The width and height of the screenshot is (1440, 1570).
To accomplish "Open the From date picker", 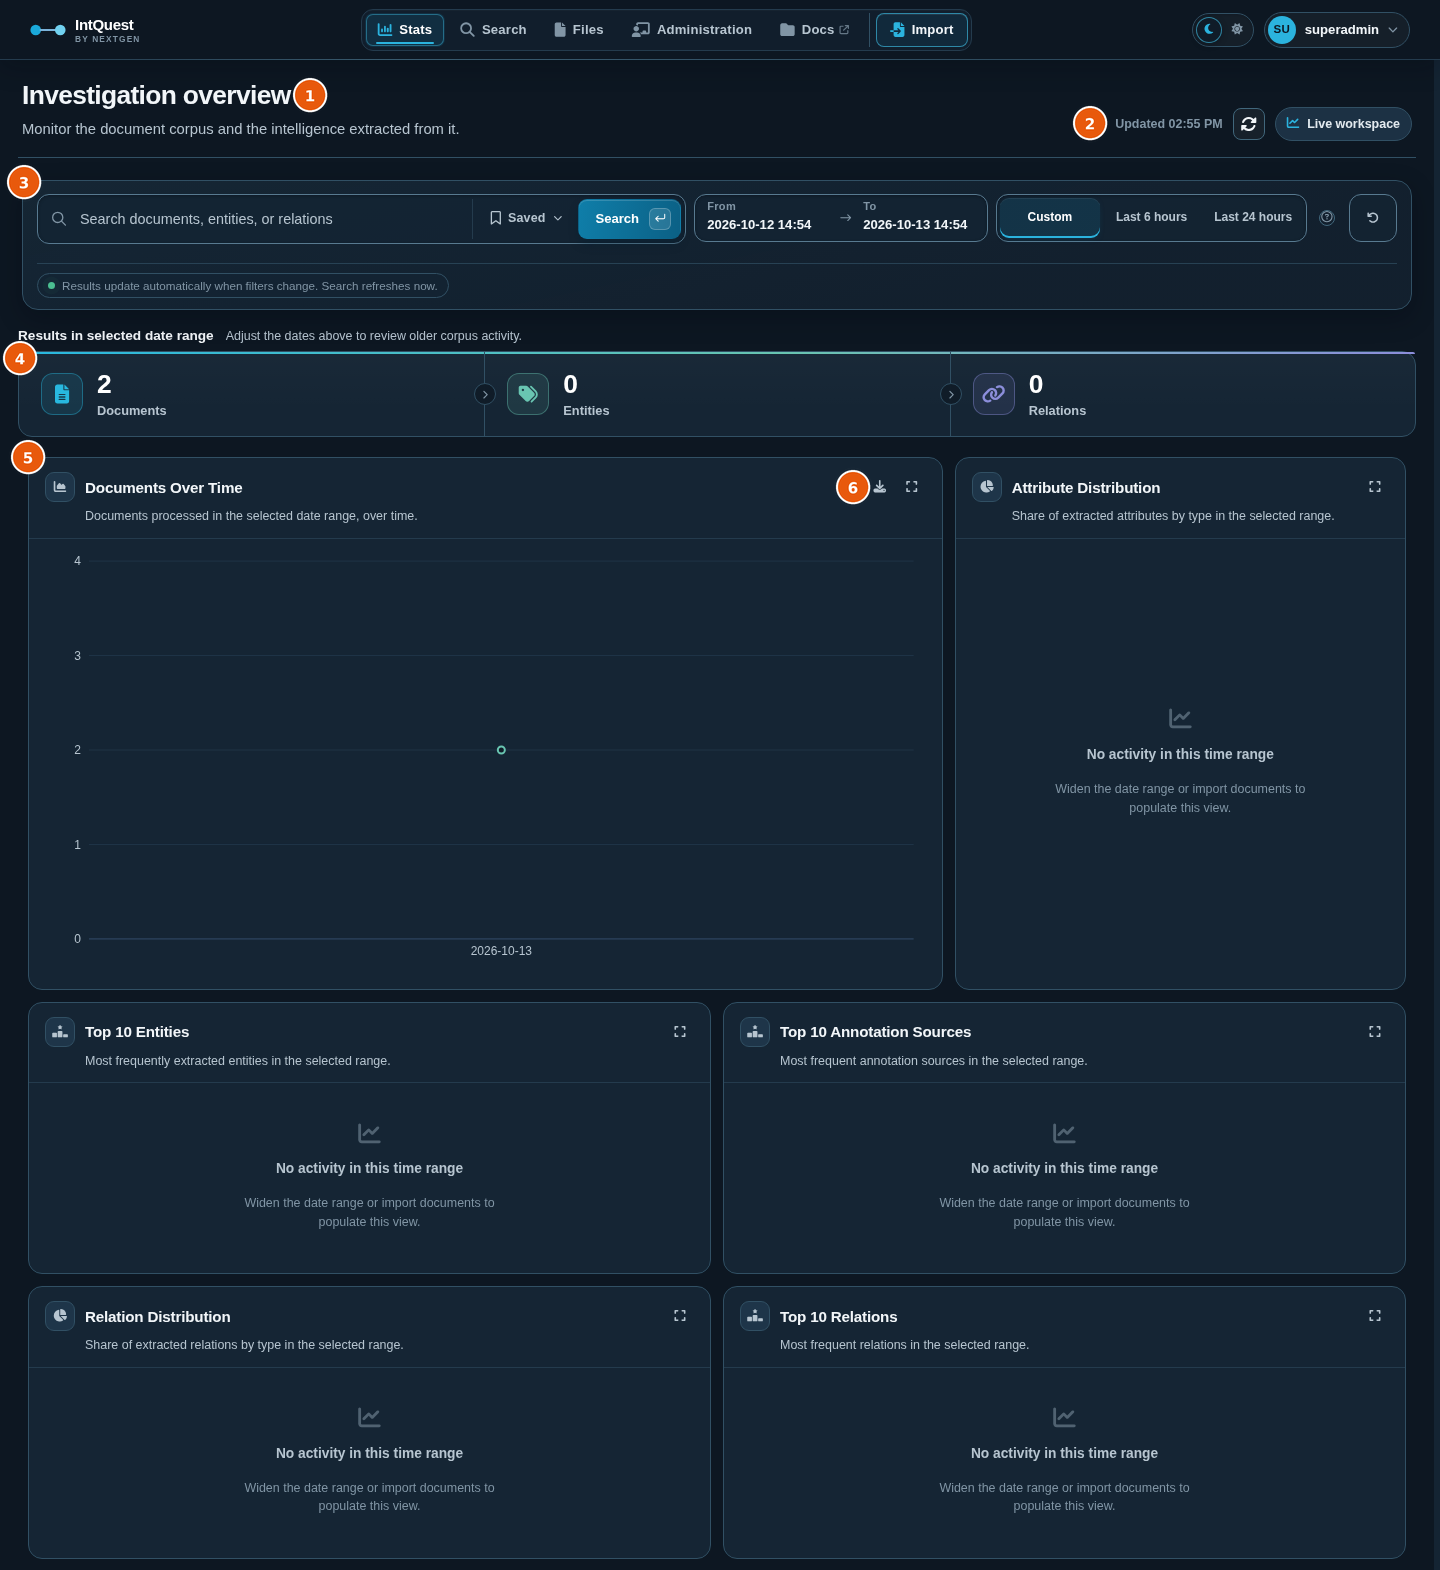I will (x=759, y=217).
